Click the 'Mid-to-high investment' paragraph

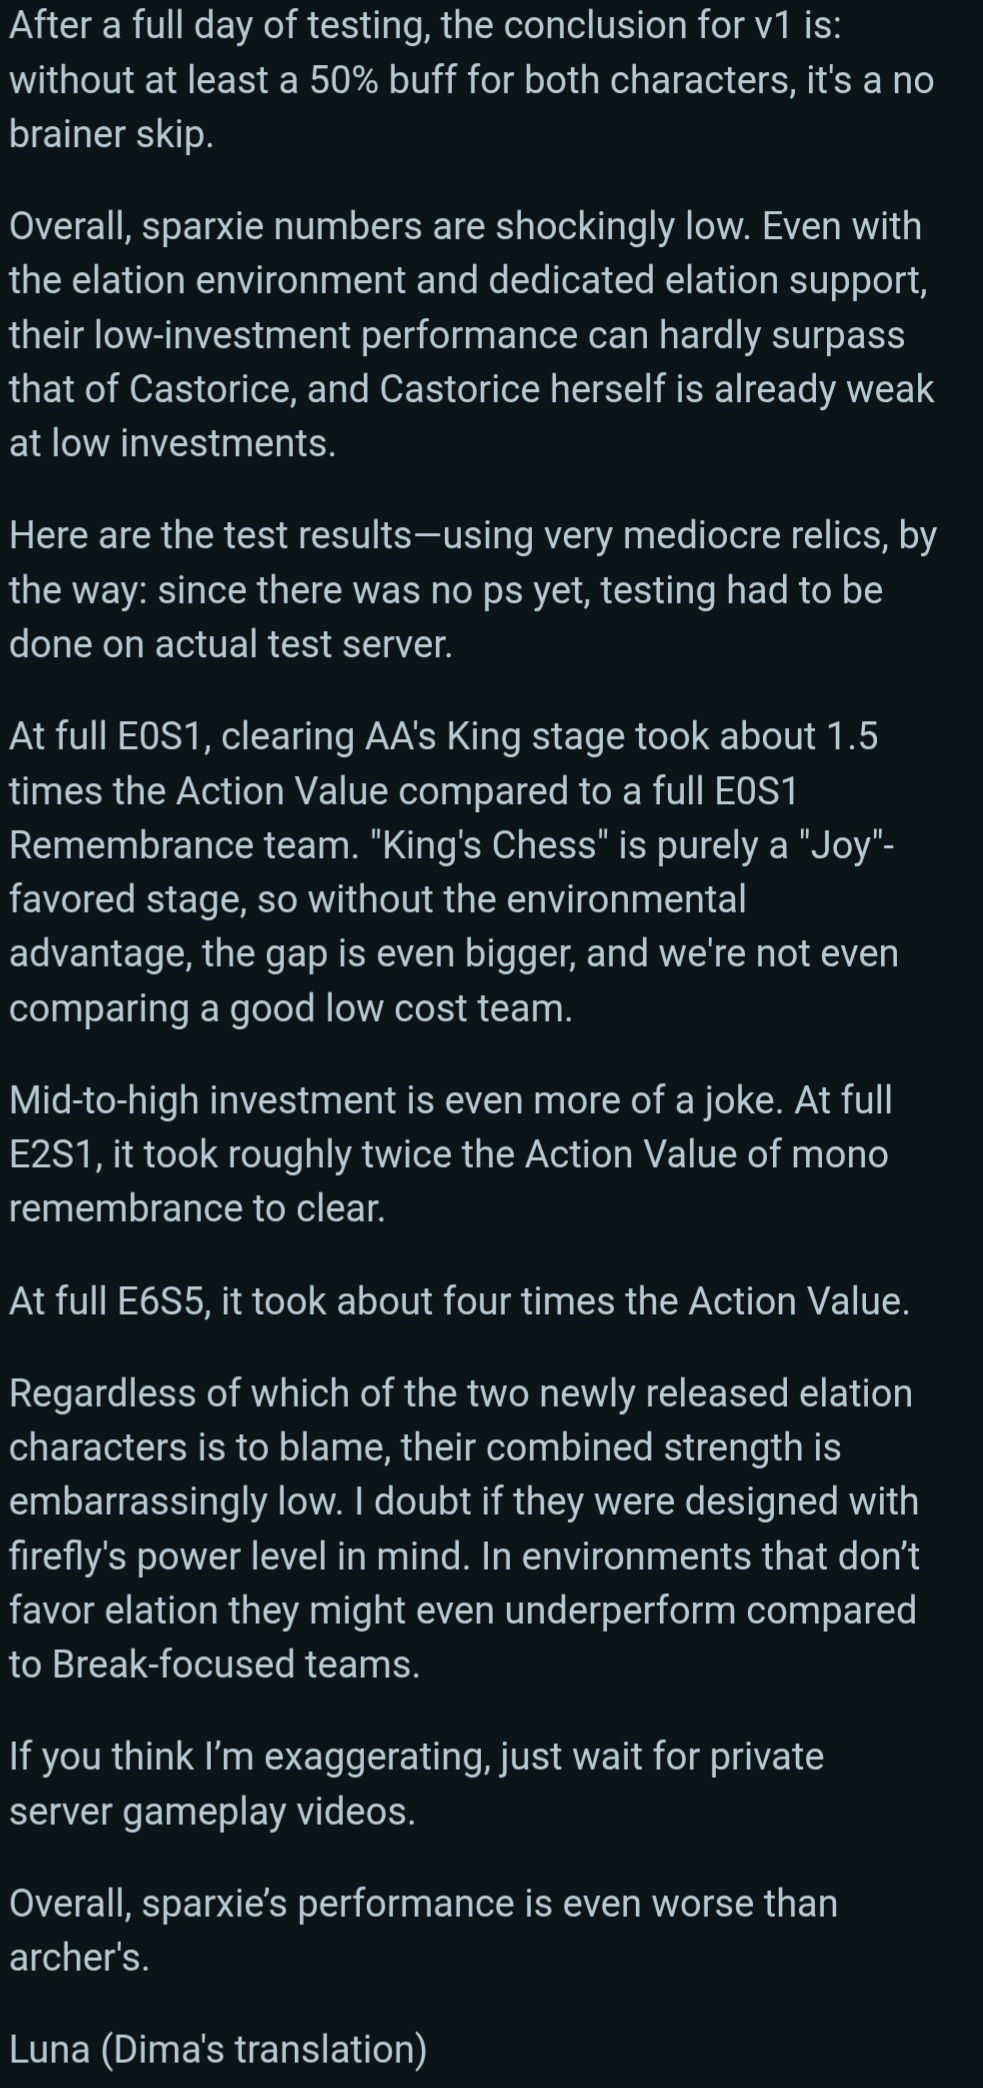[451, 1154]
